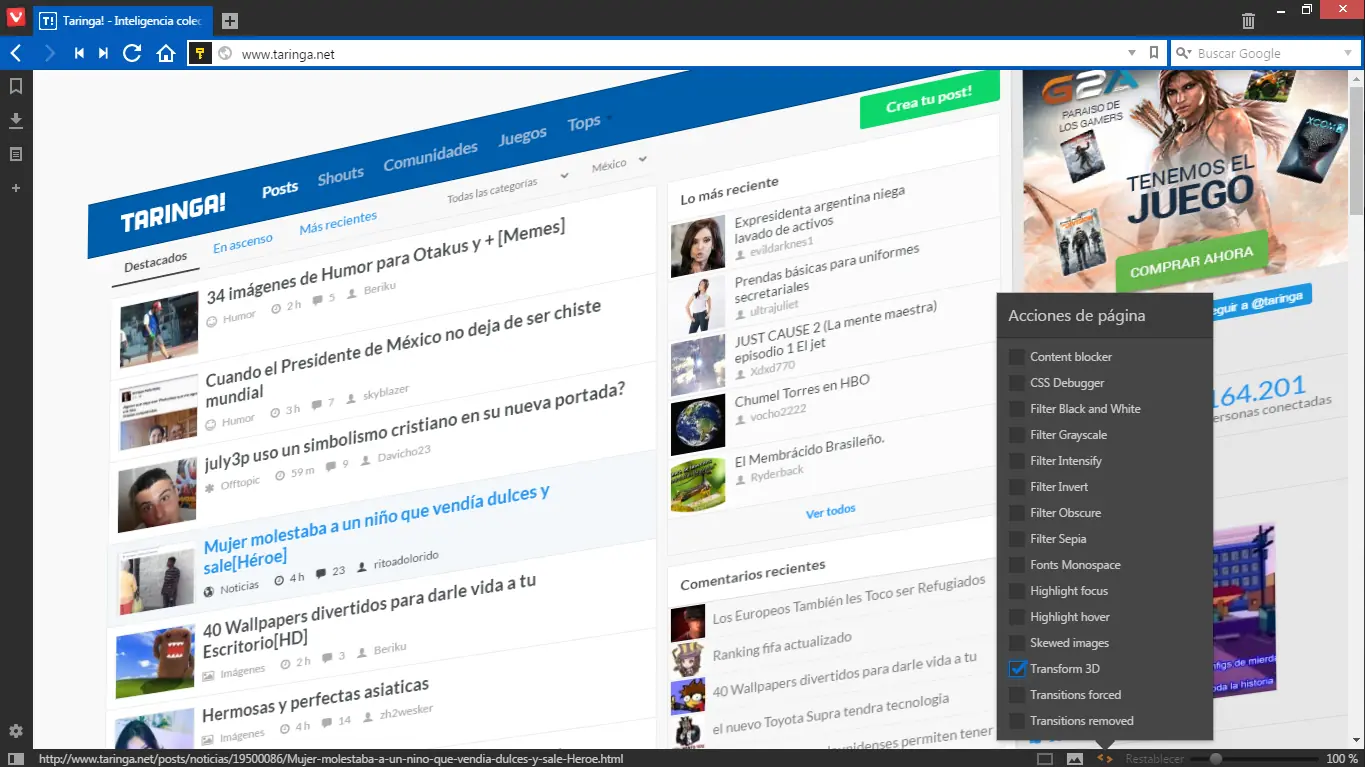Image resolution: width=1365 pixels, height=767 pixels.
Task: Open browser settings gear
Action: (x=16, y=731)
